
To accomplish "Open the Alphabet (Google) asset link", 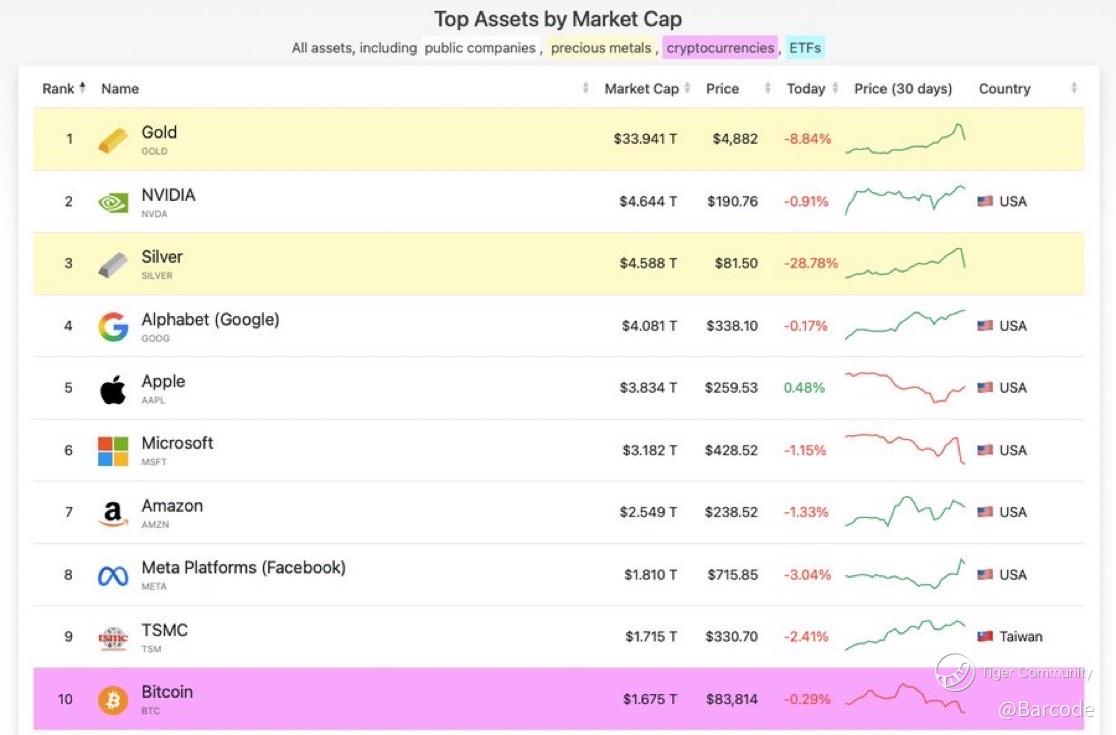I will (x=210, y=320).
